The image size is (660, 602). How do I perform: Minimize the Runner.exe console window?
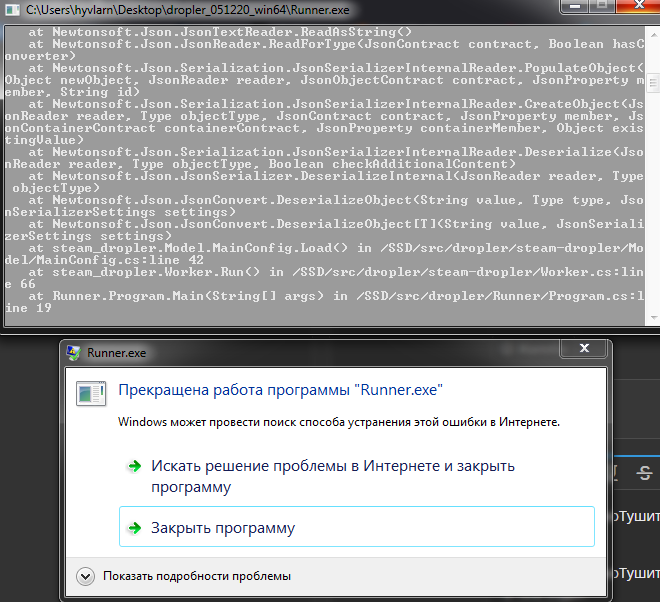[x=575, y=6]
